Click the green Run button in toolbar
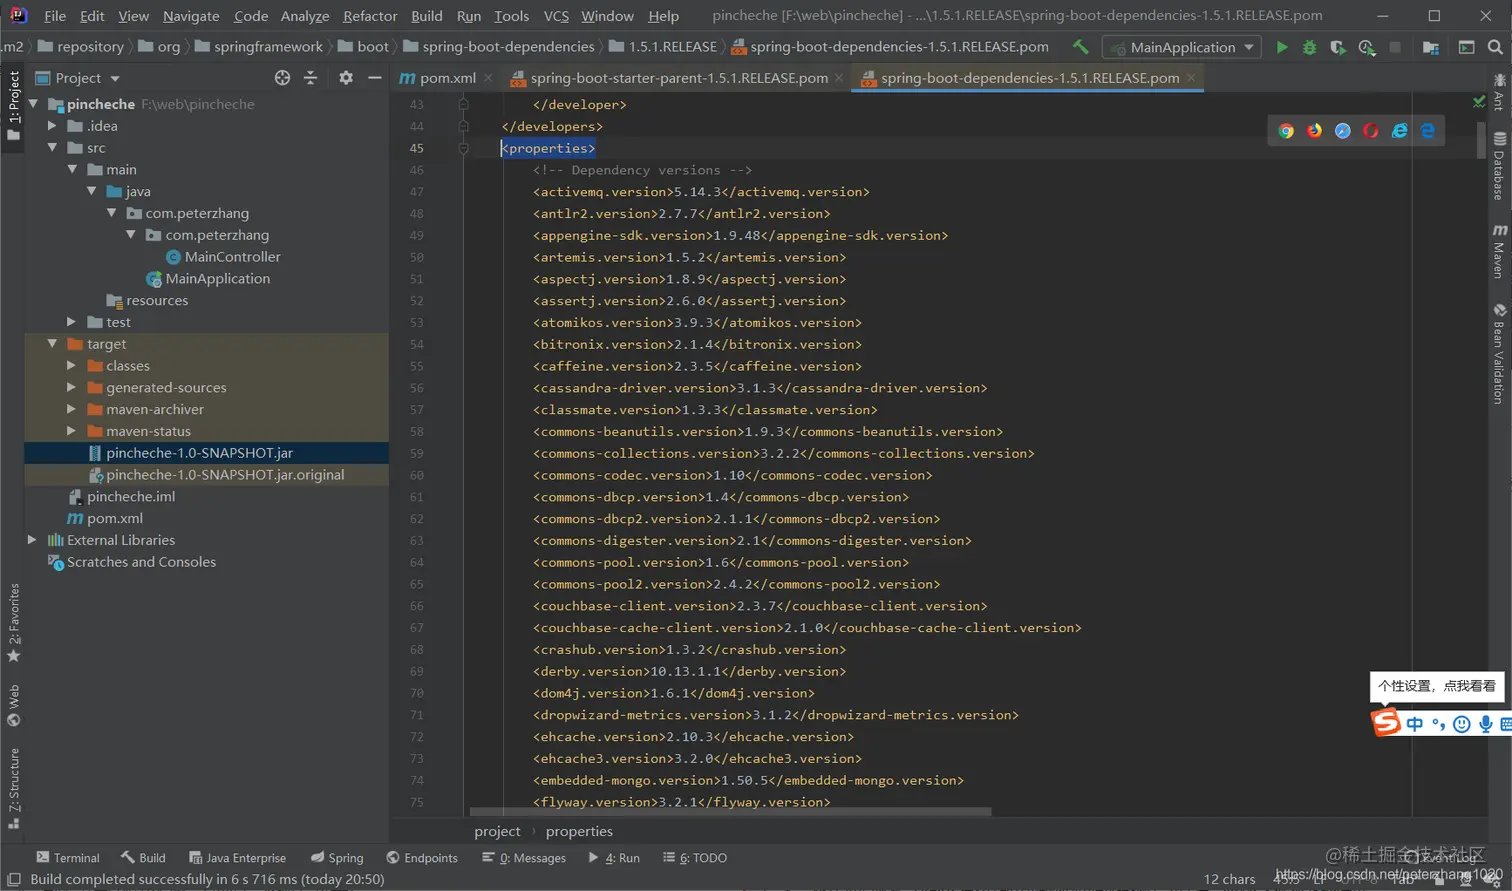The height and width of the screenshot is (891, 1512). click(1281, 47)
